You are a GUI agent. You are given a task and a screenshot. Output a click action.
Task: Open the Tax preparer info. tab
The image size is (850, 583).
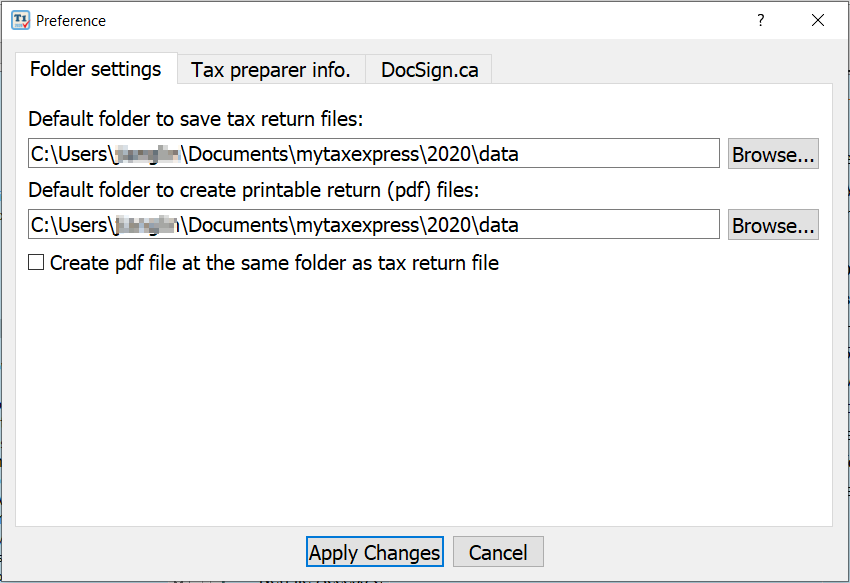tap(271, 70)
